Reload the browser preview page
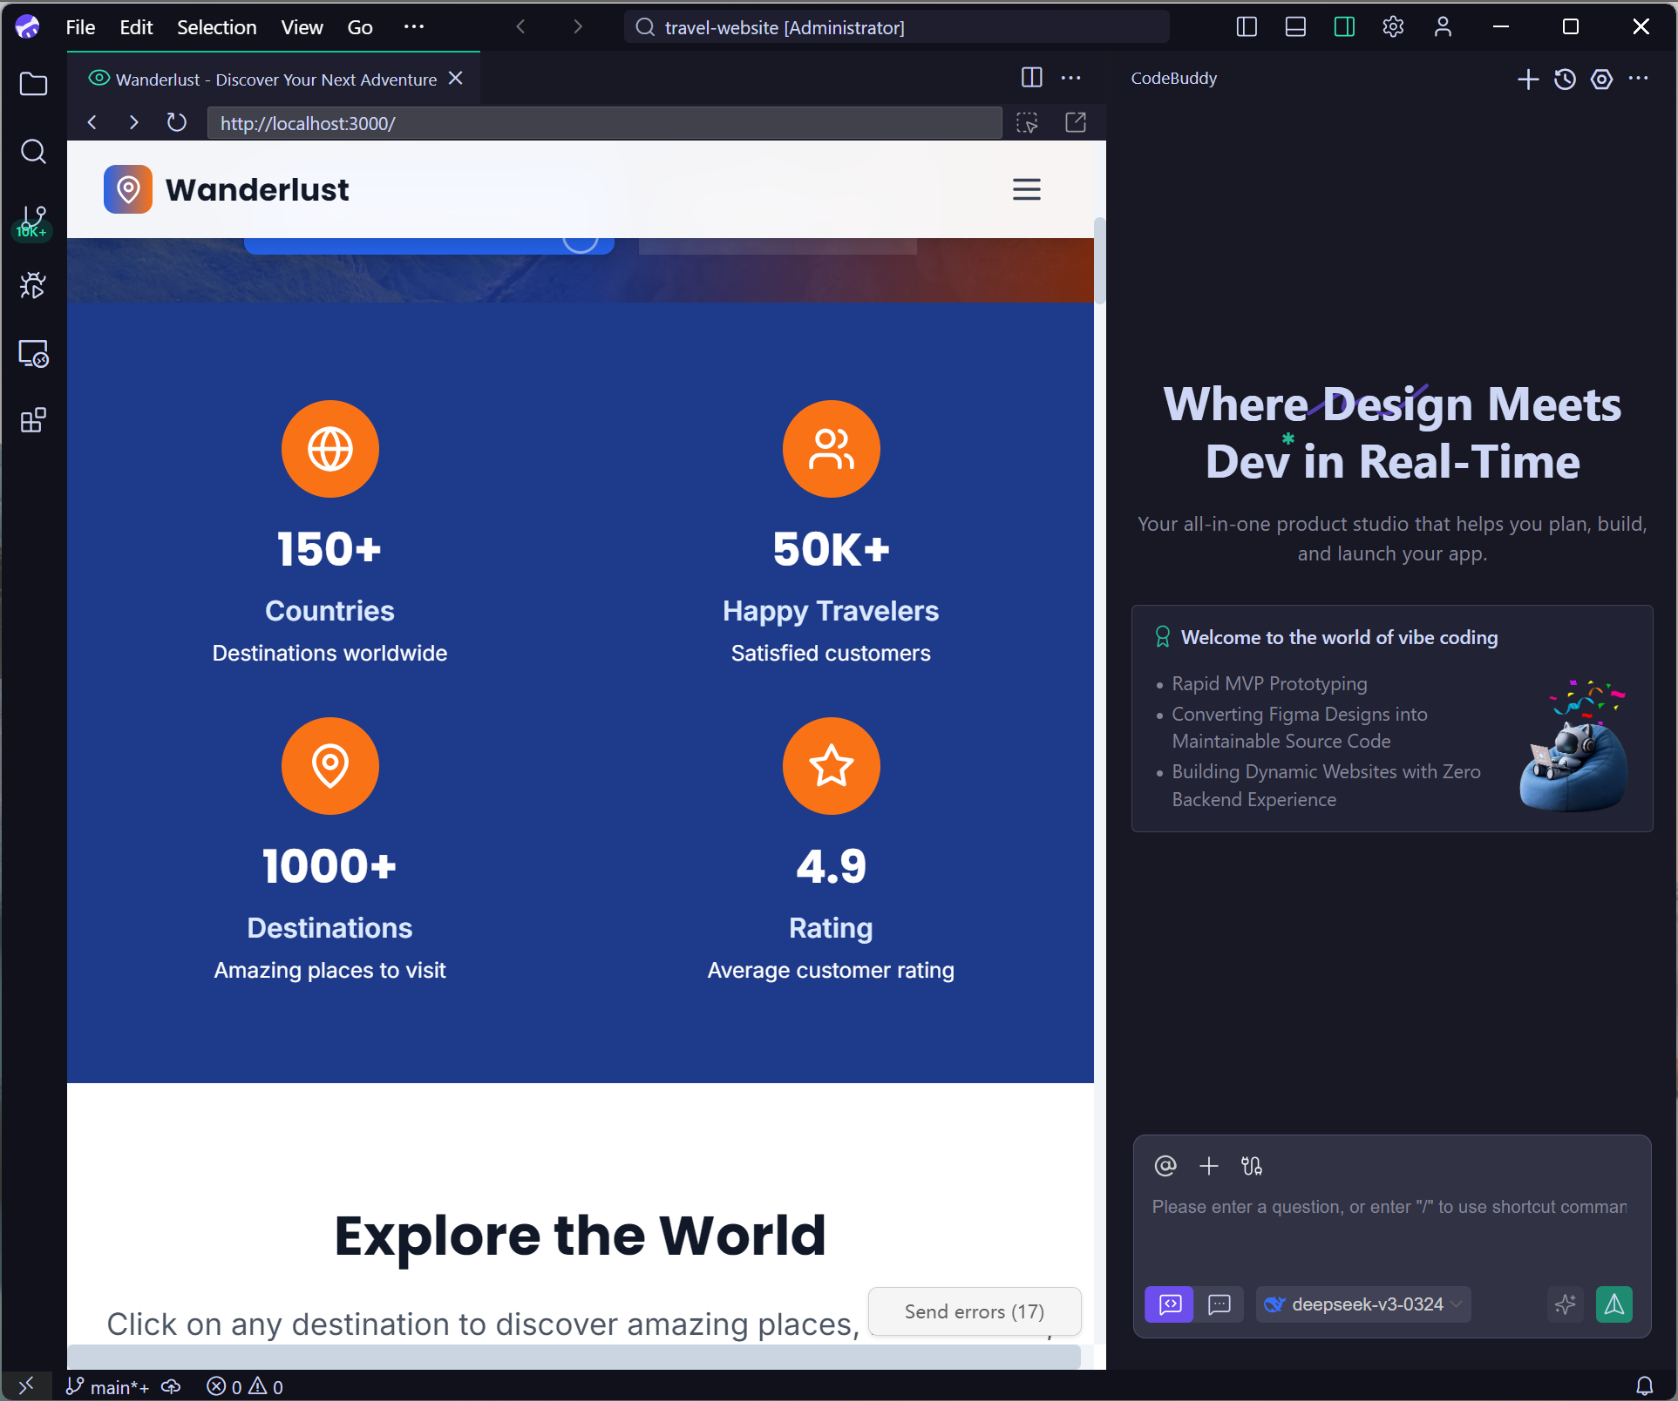Viewport: 1678px width, 1401px height. click(177, 123)
